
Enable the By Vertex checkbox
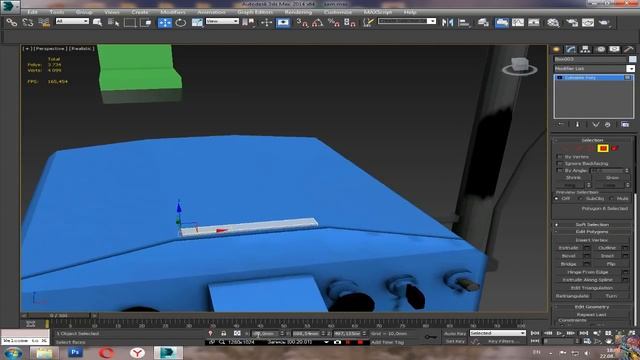point(560,157)
